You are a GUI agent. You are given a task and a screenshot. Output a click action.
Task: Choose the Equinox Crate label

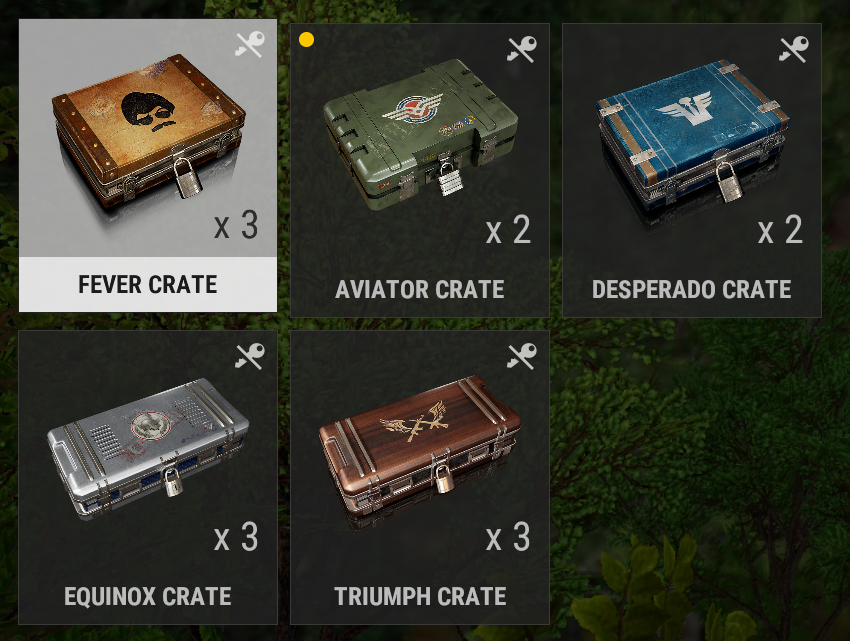tap(147, 597)
